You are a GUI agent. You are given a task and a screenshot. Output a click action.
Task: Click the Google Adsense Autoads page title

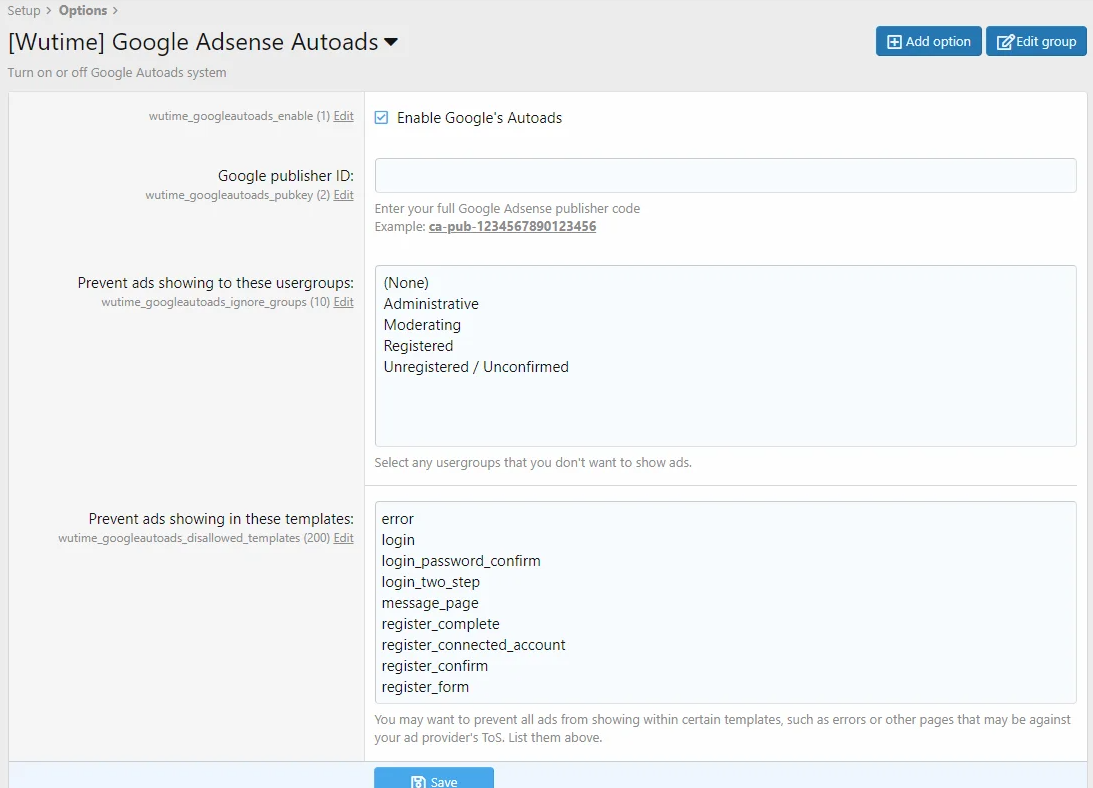[x=193, y=41]
